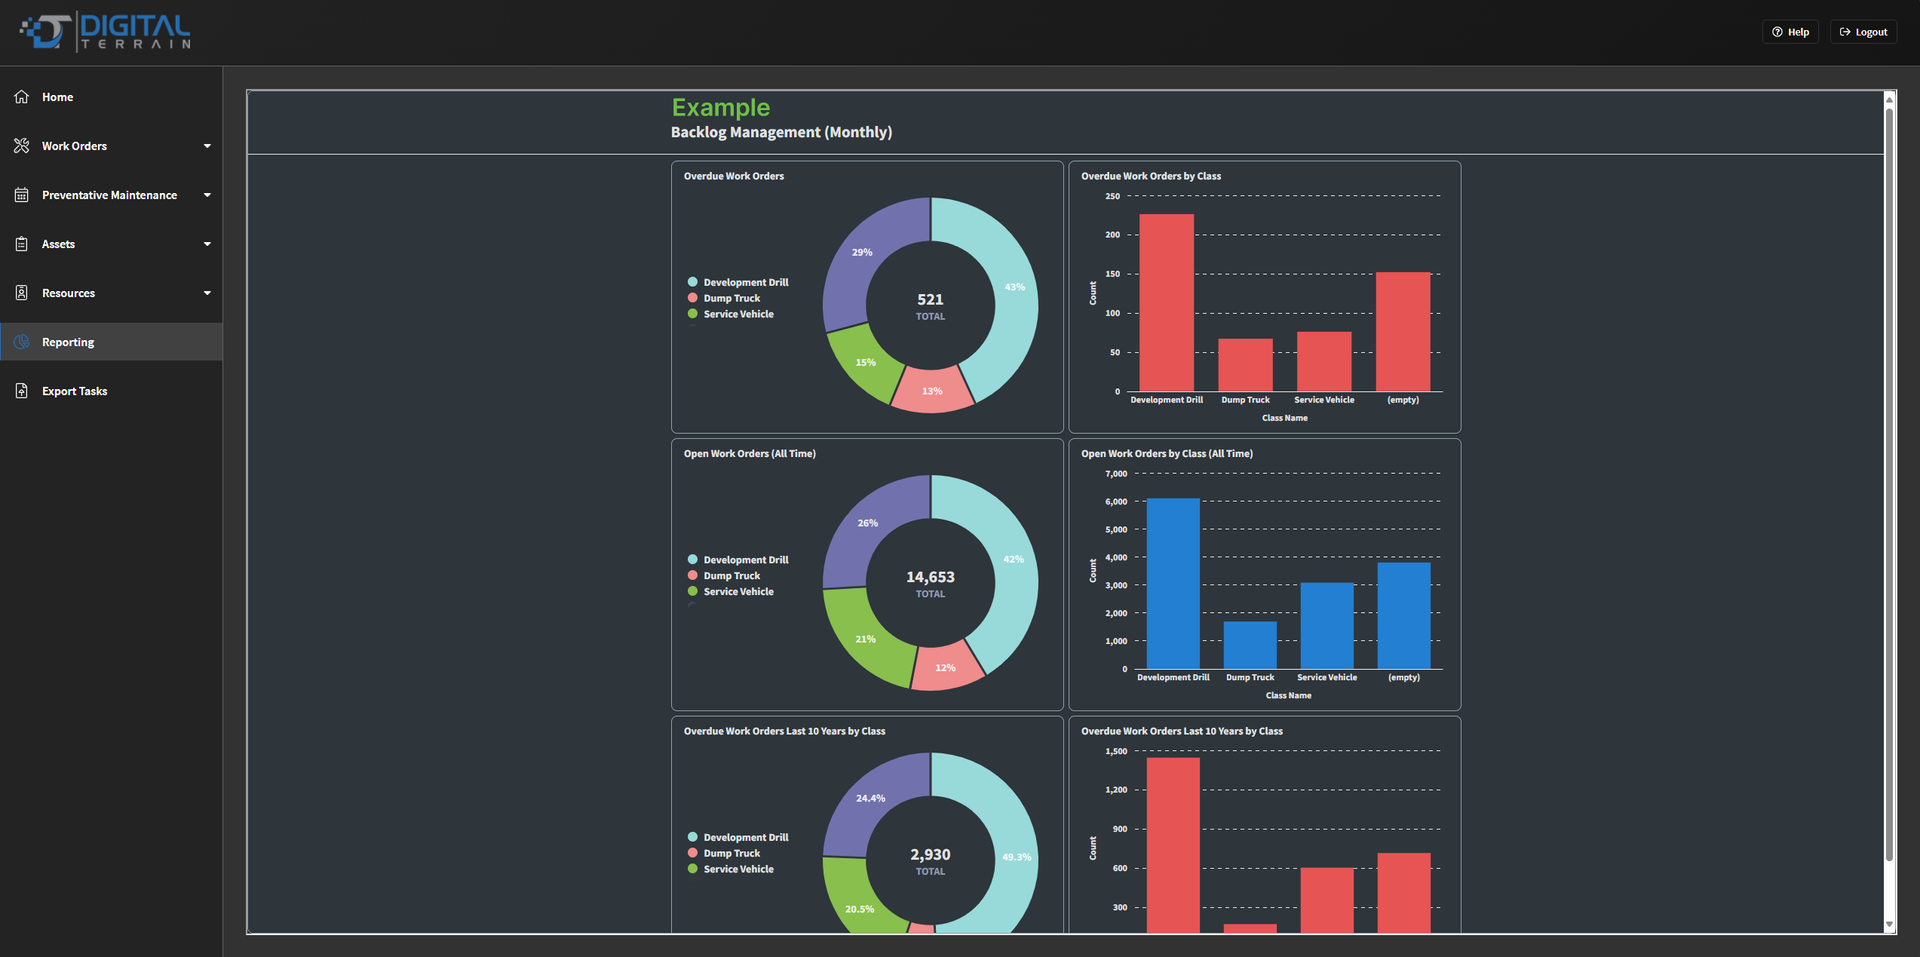Click the Logout button
This screenshot has width=1920, height=957.
click(x=1863, y=32)
